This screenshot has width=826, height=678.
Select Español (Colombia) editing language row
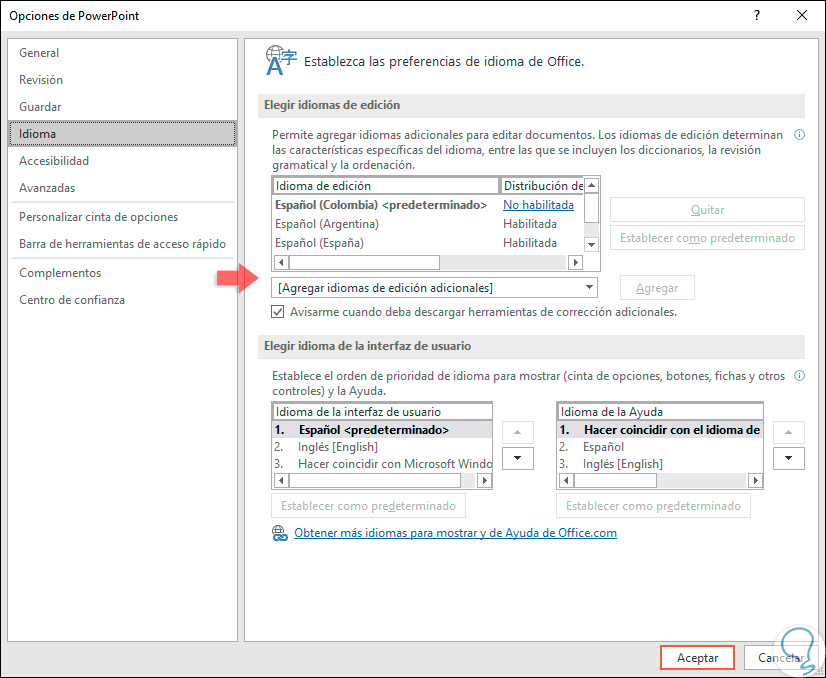[428, 204]
